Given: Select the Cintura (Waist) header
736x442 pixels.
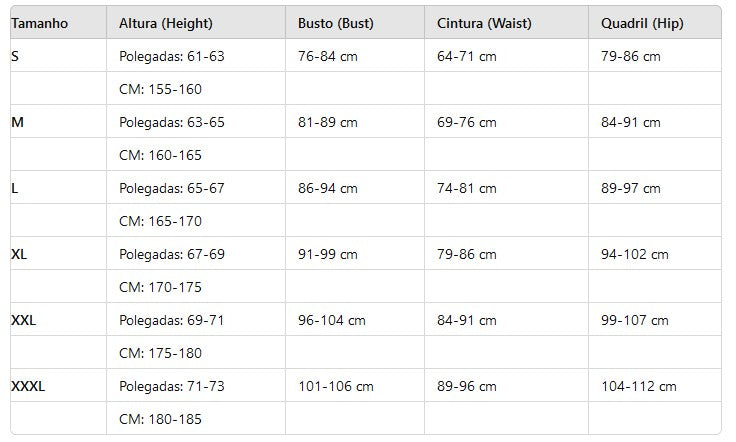Looking at the screenshot, I should [484, 23].
